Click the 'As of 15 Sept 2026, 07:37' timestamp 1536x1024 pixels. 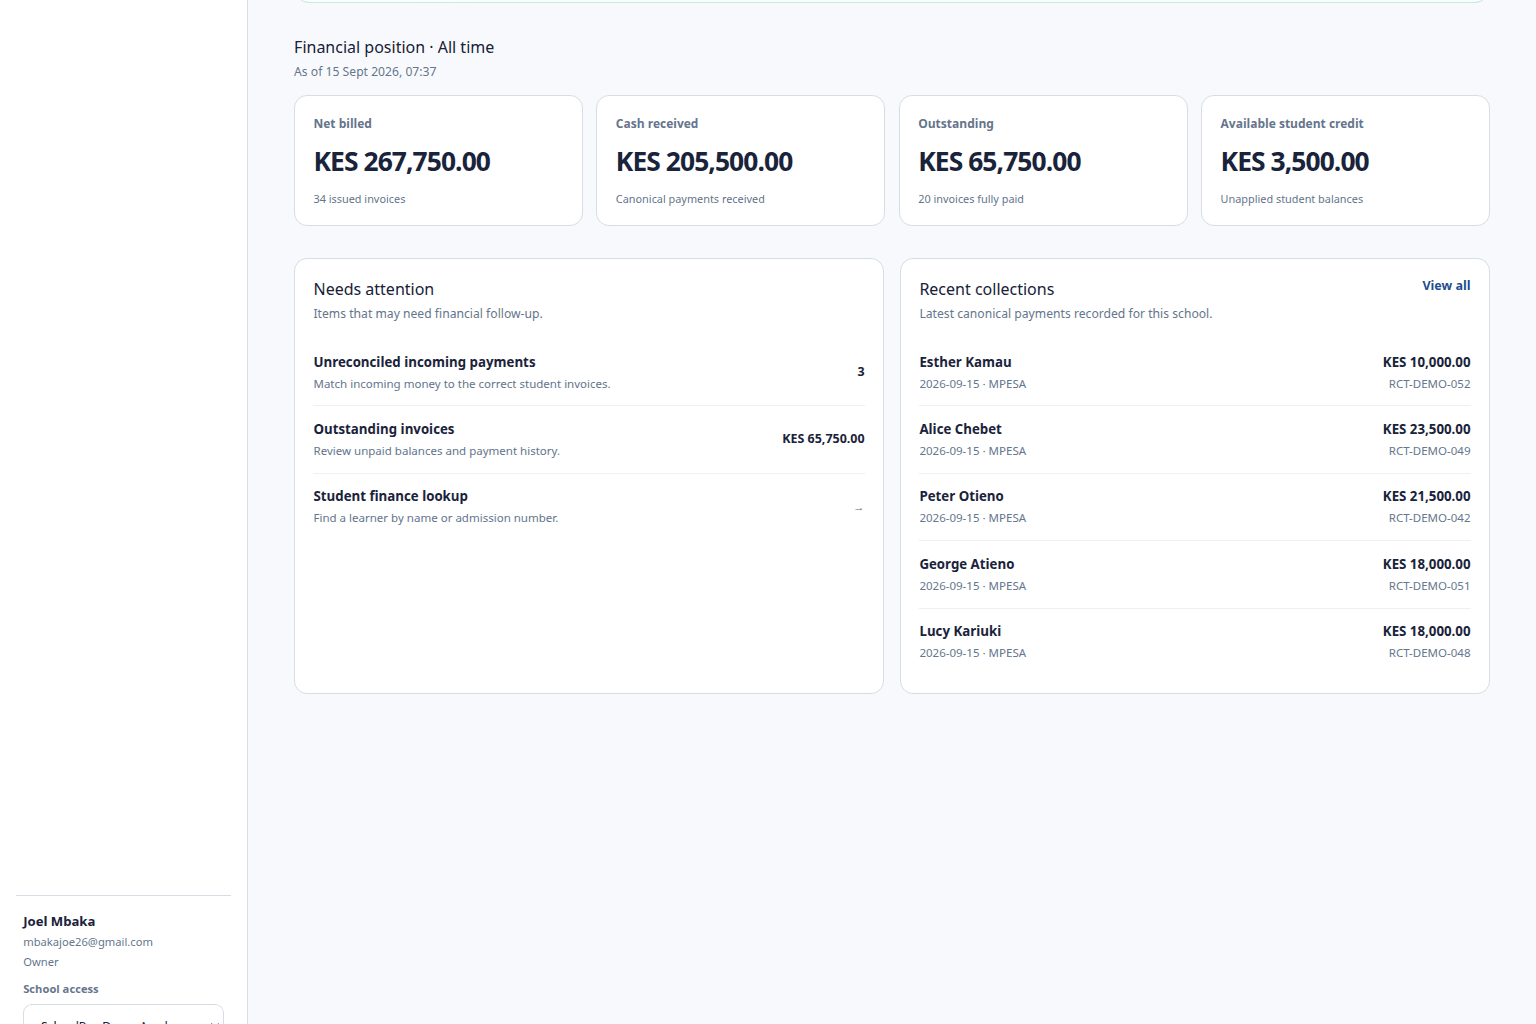tap(365, 72)
